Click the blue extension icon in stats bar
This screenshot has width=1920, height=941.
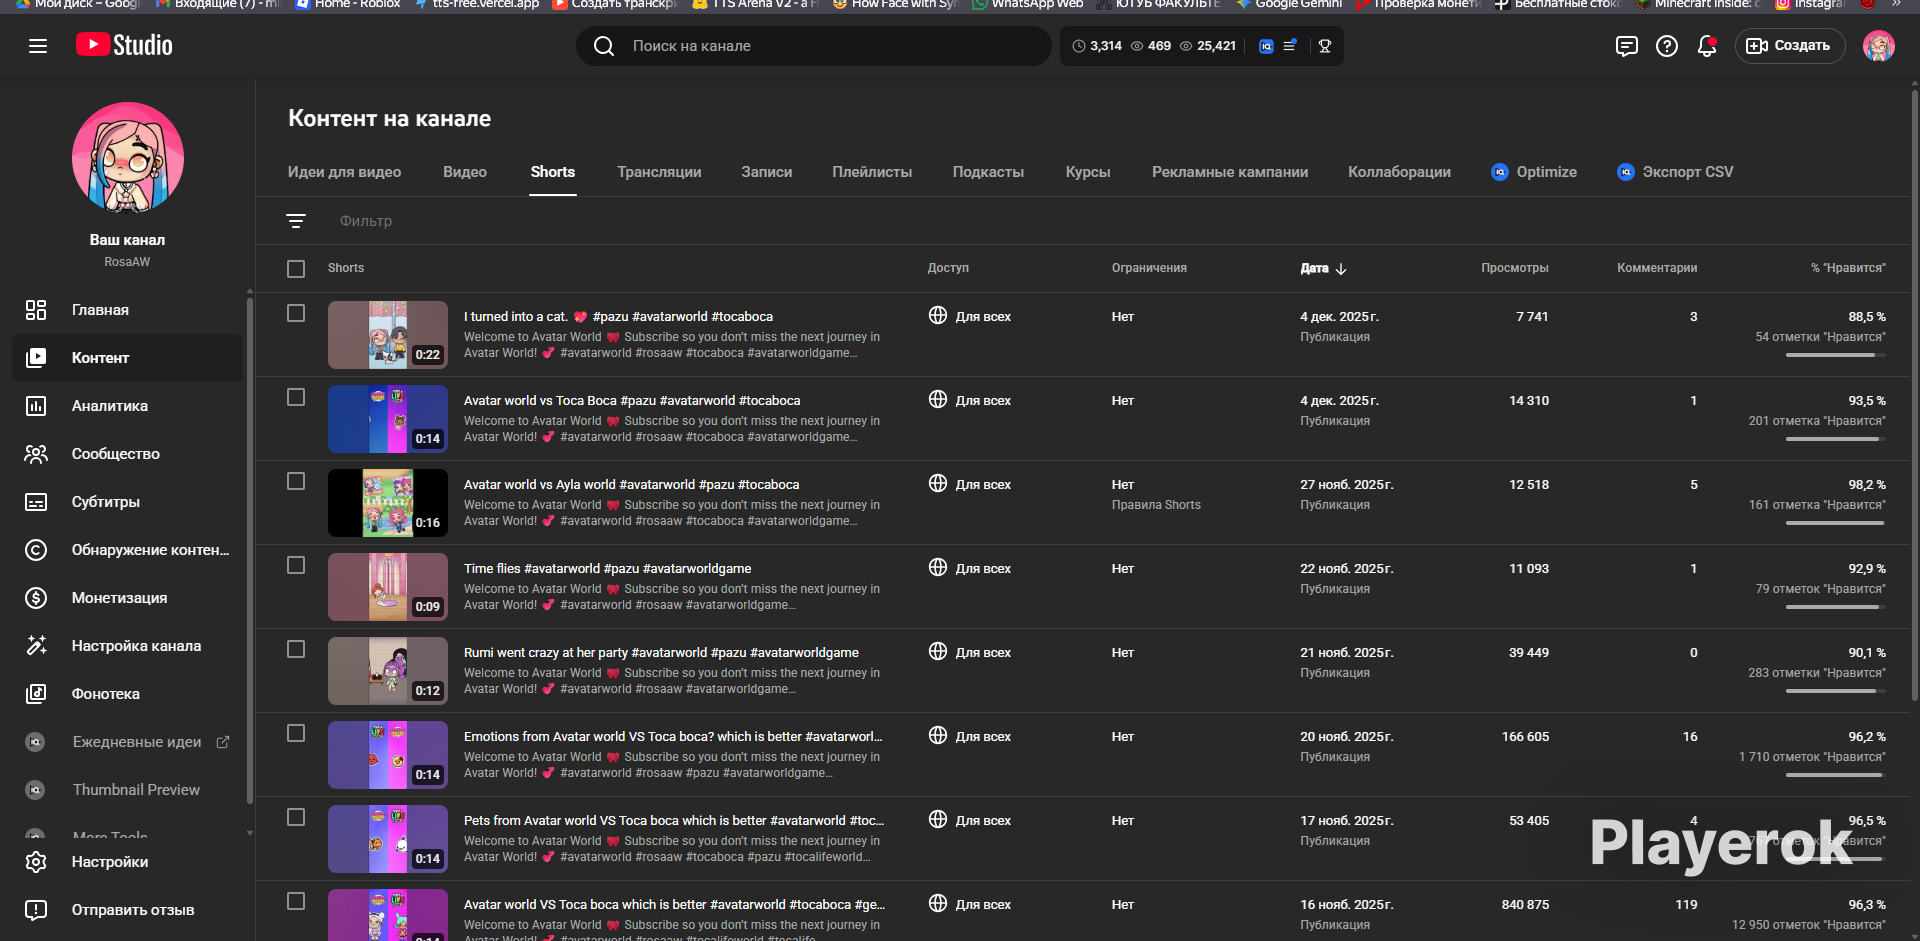point(1266,46)
